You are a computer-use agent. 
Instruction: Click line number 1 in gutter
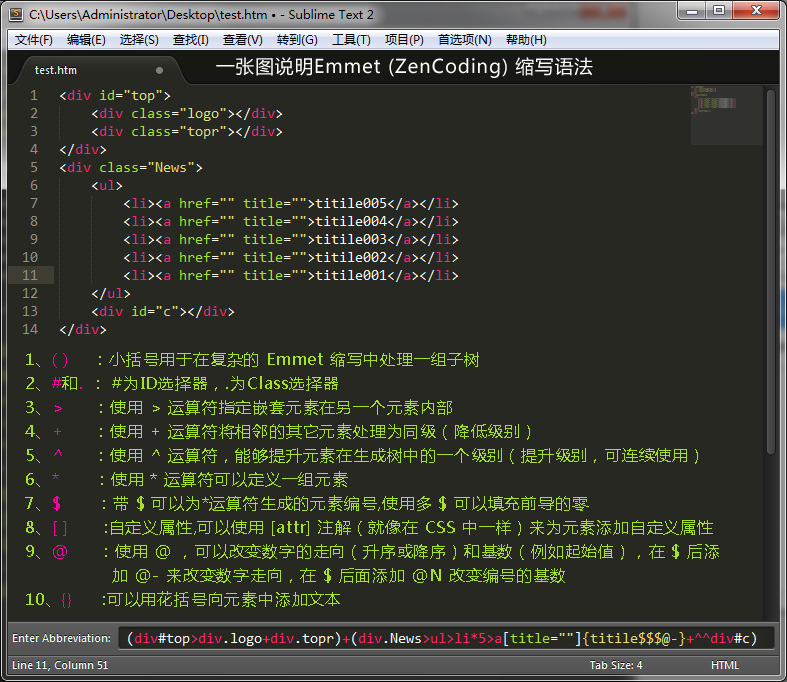point(34,95)
